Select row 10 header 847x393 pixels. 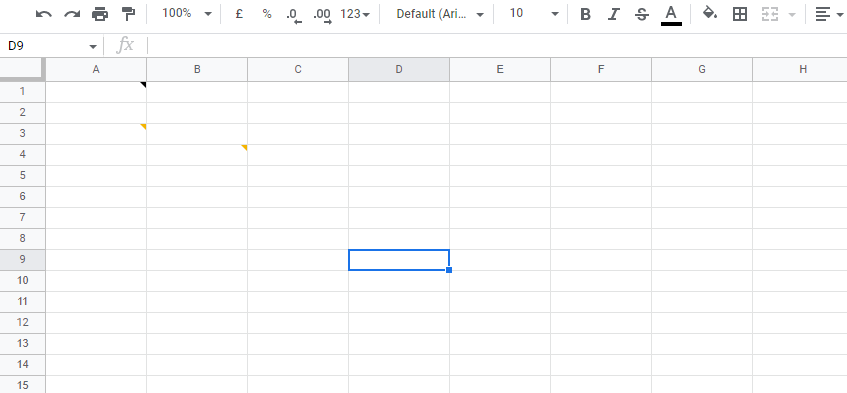pos(23,281)
